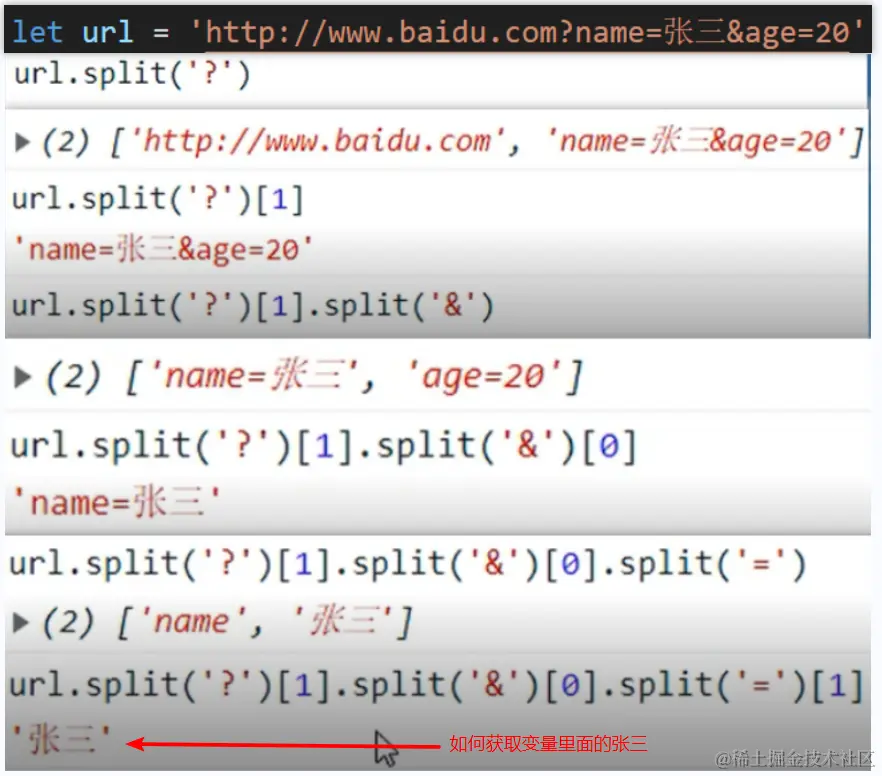Click the console input url.split('?')[1]

coord(158,198)
